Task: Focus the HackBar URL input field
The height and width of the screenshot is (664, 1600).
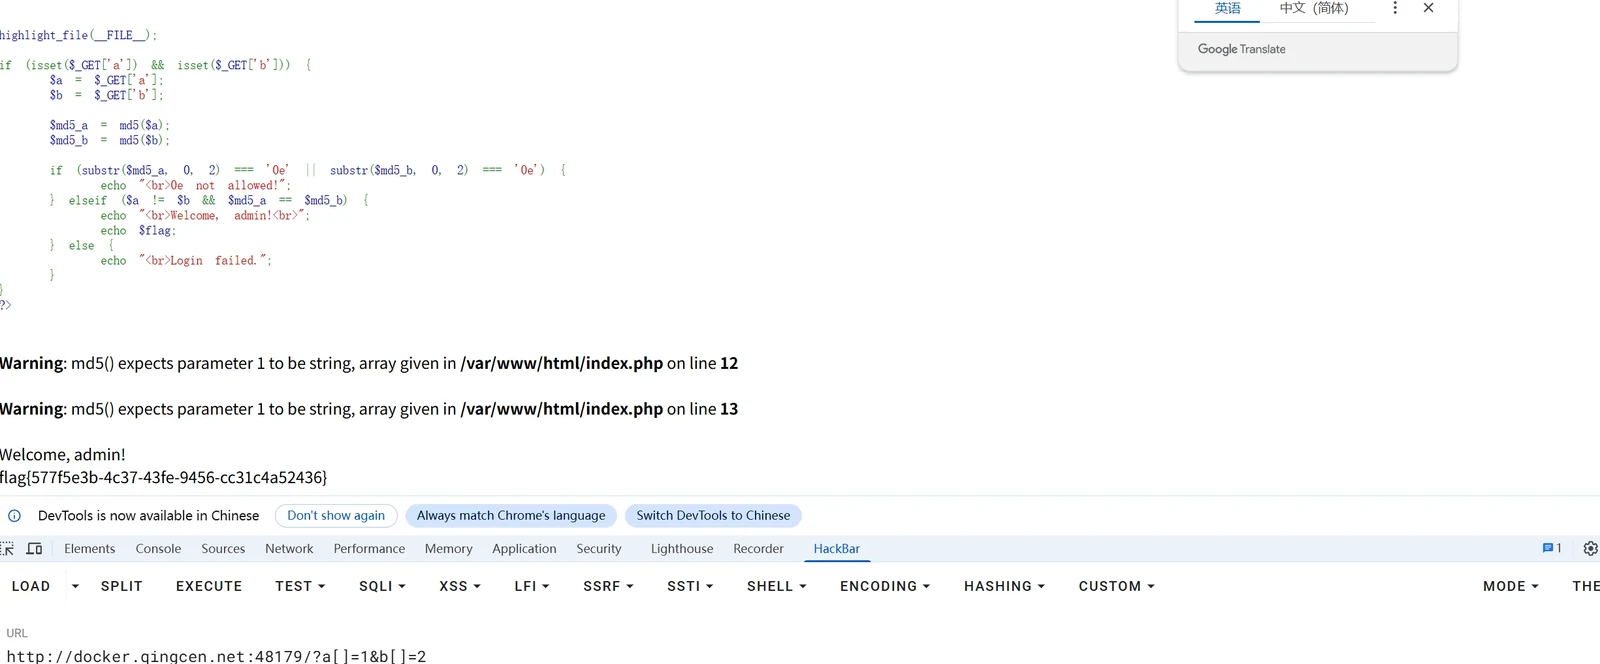Action: tap(800, 656)
